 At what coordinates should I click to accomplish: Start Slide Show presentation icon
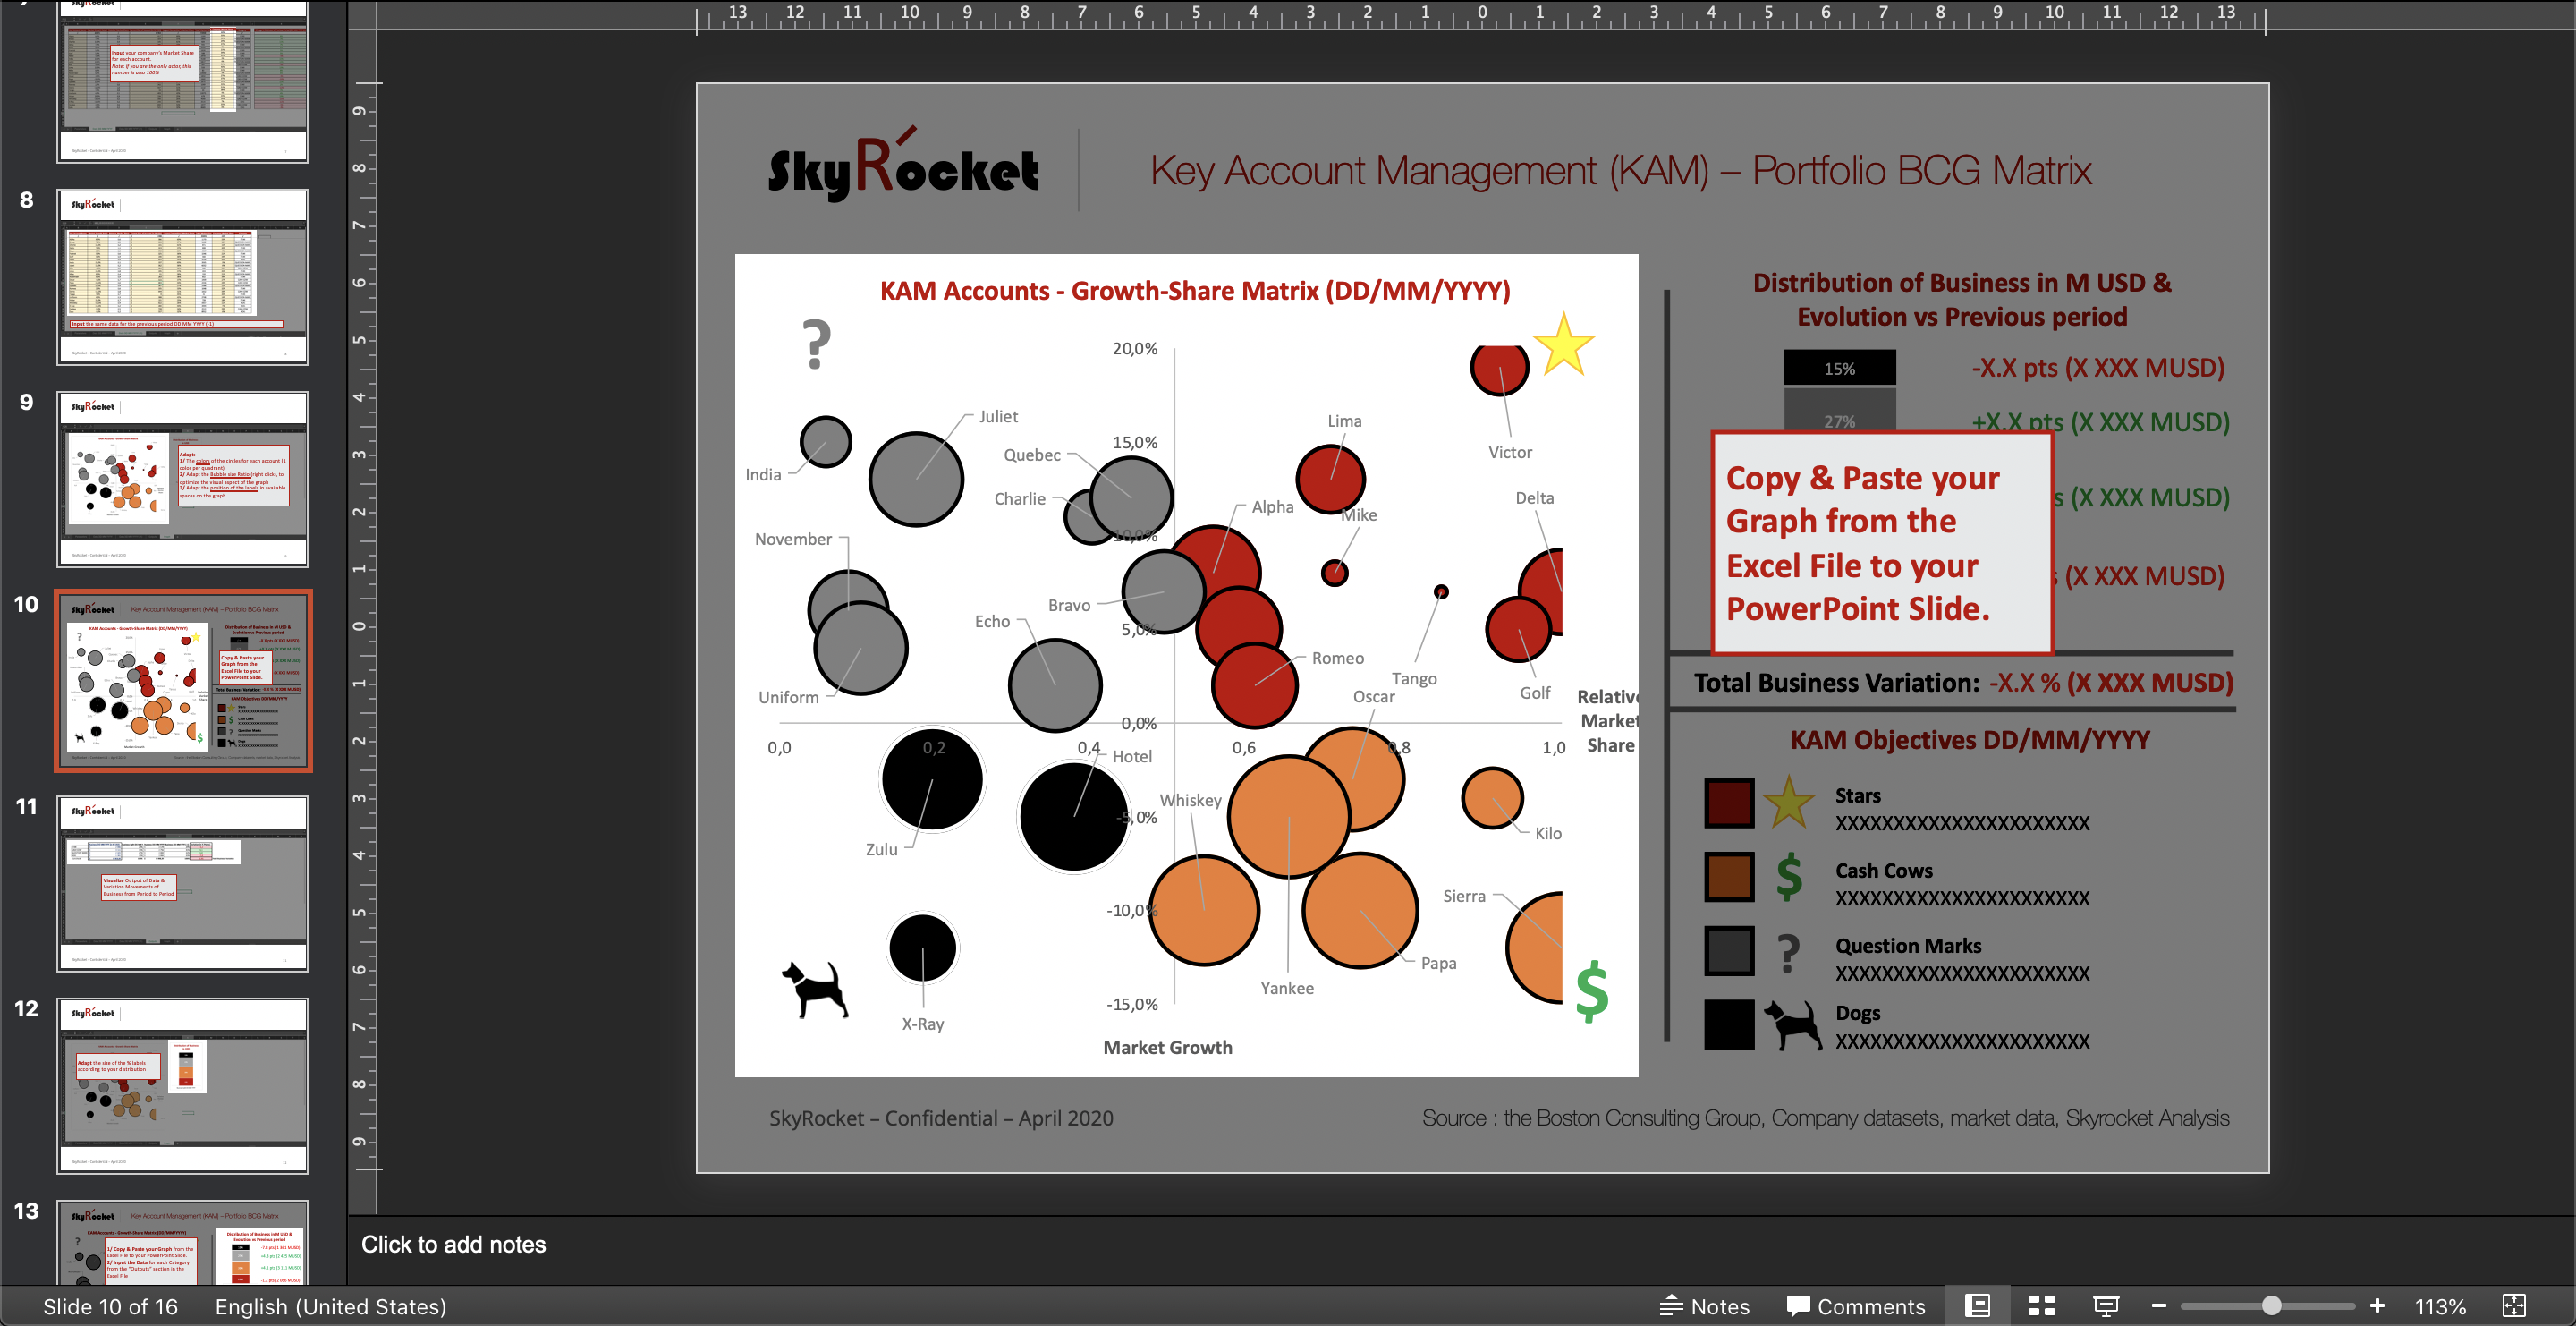point(2106,1306)
